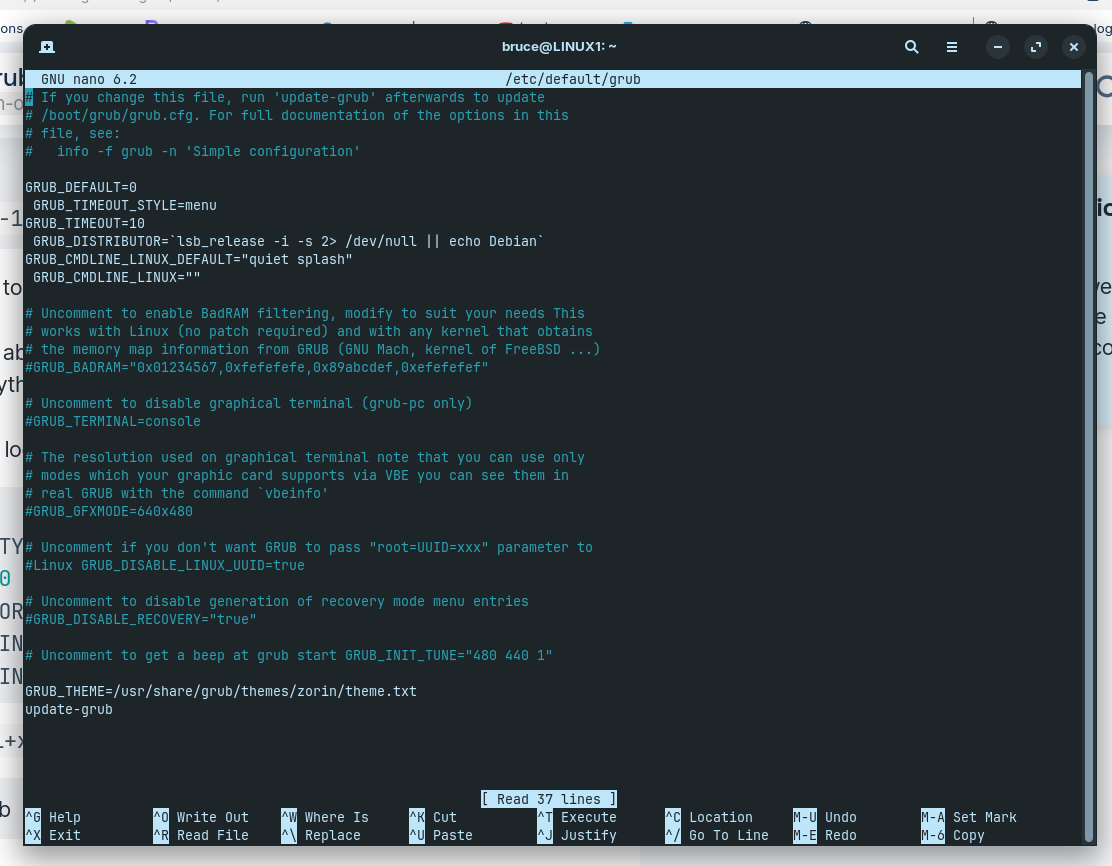
Task: Click the ^O Write Out shortcut label
Action: pyautogui.click(x=201, y=817)
